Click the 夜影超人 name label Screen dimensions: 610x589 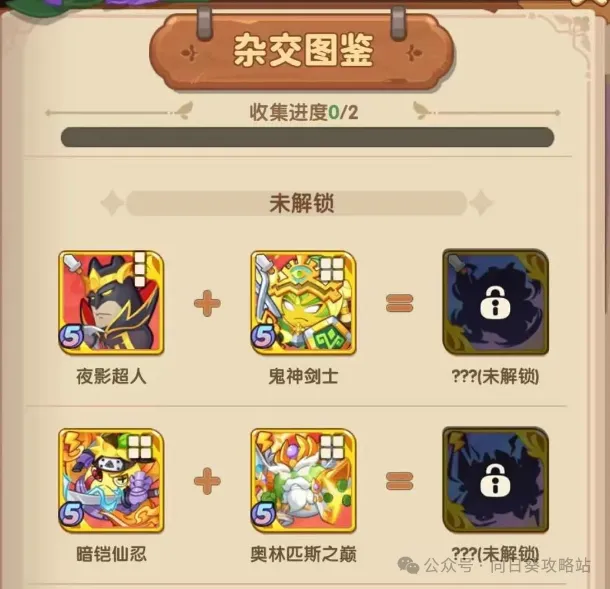pos(111,377)
